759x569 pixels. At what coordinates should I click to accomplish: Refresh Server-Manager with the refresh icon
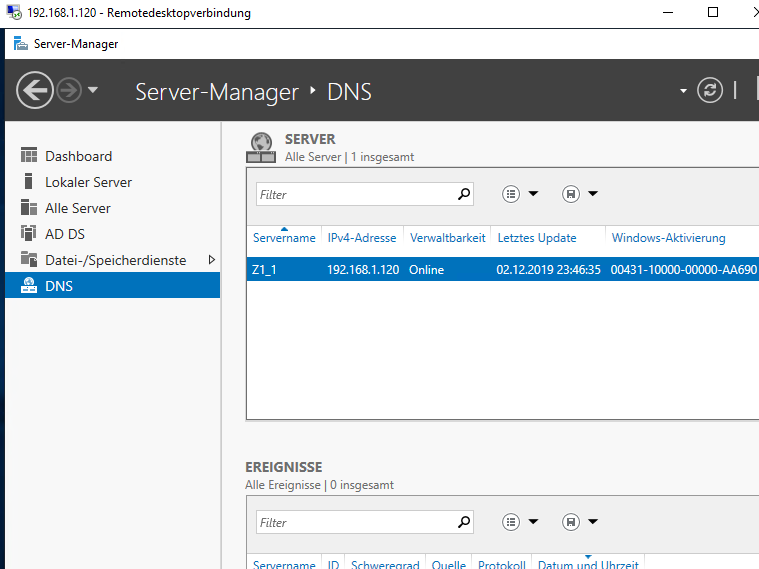coord(710,90)
